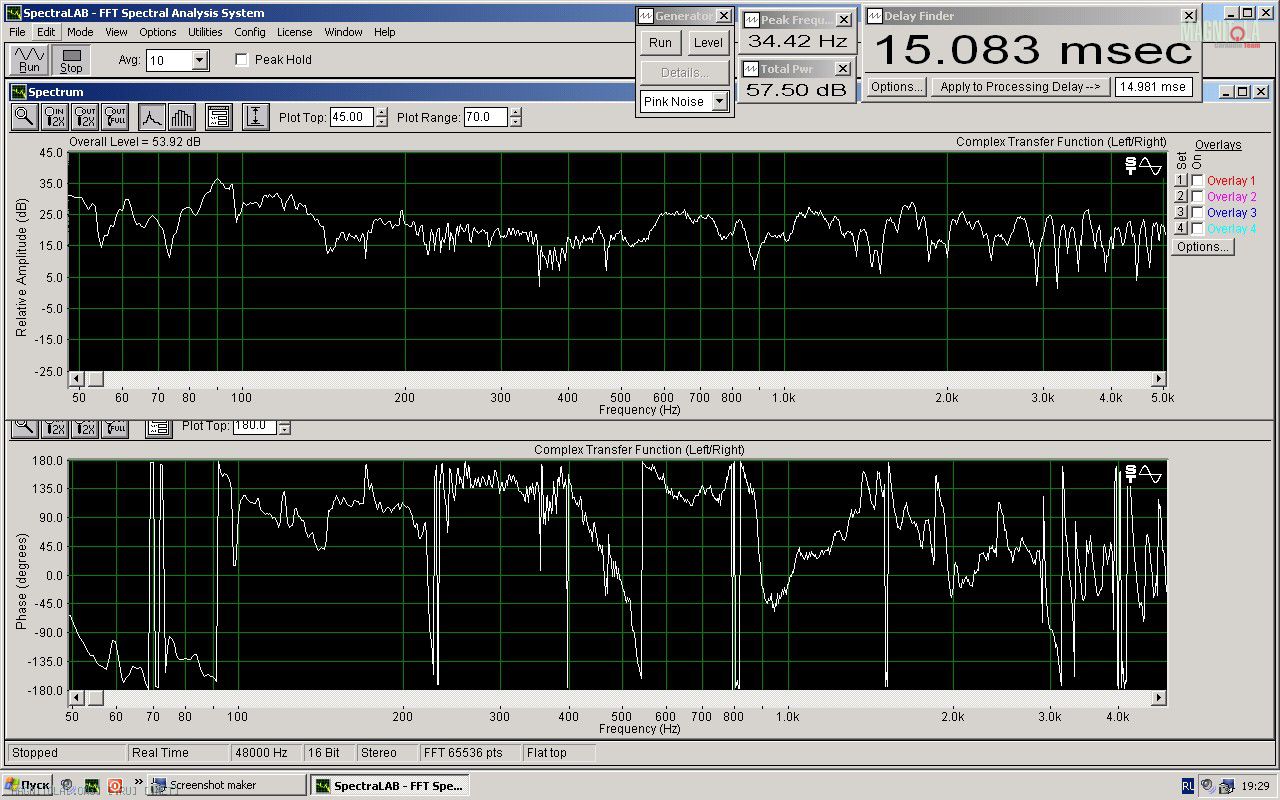Increase the Plot Range value with up arrow
This screenshot has height=800, width=1280.
pyautogui.click(x=515, y=112)
